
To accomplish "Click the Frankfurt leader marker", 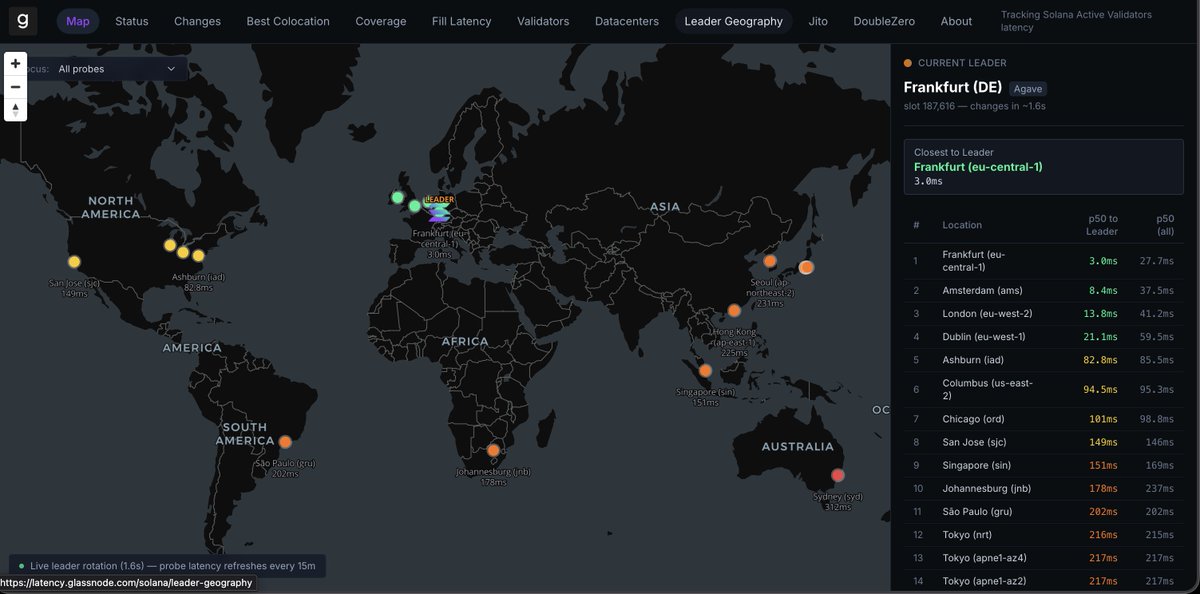I will [x=439, y=211].
